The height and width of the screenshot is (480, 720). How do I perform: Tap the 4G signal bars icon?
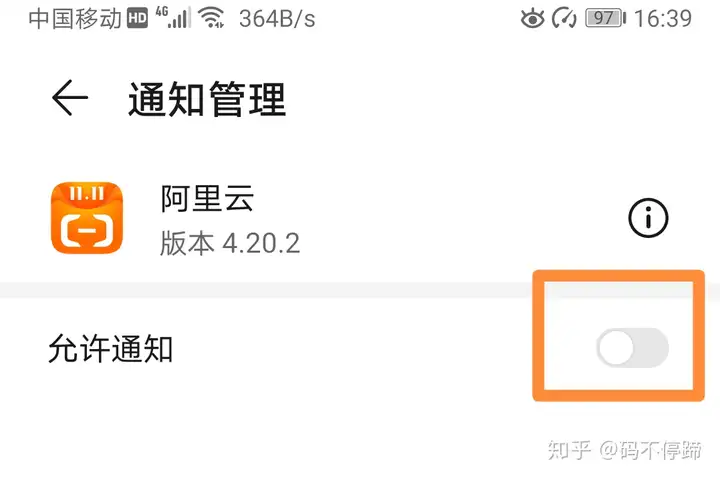[173, 17]
